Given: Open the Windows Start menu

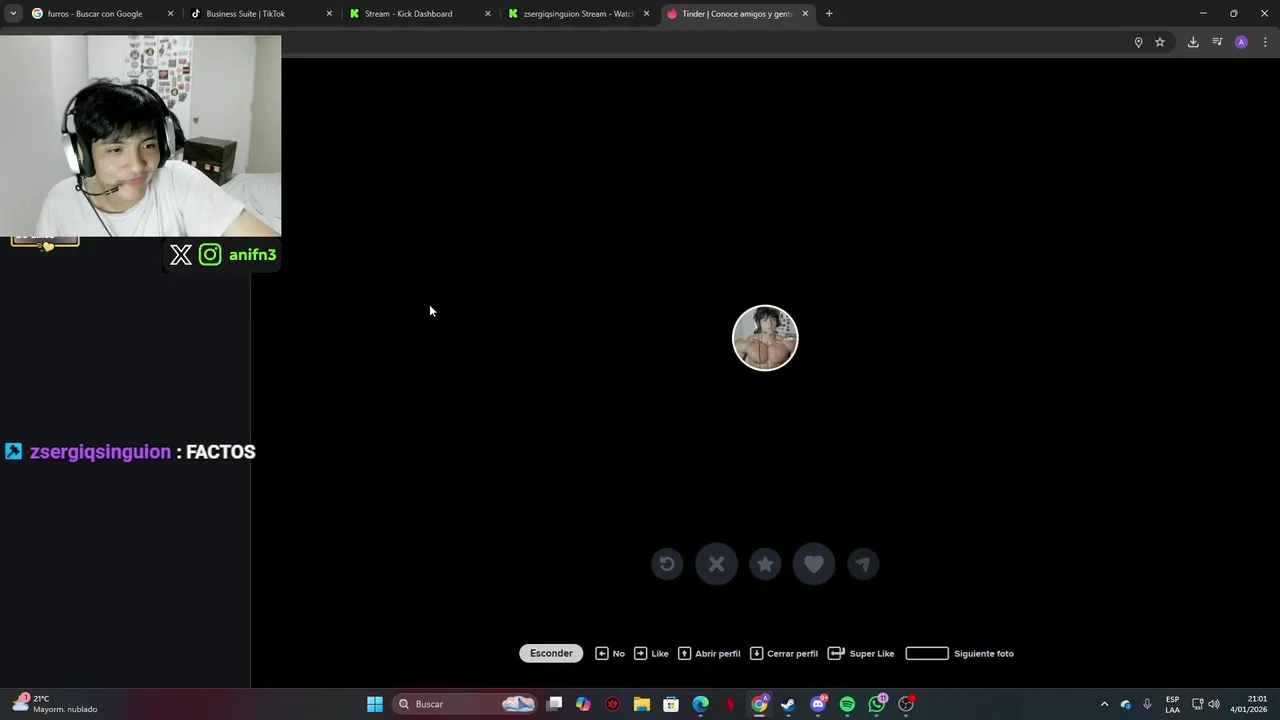Looking at the screenshot, I should coord(375,704).
